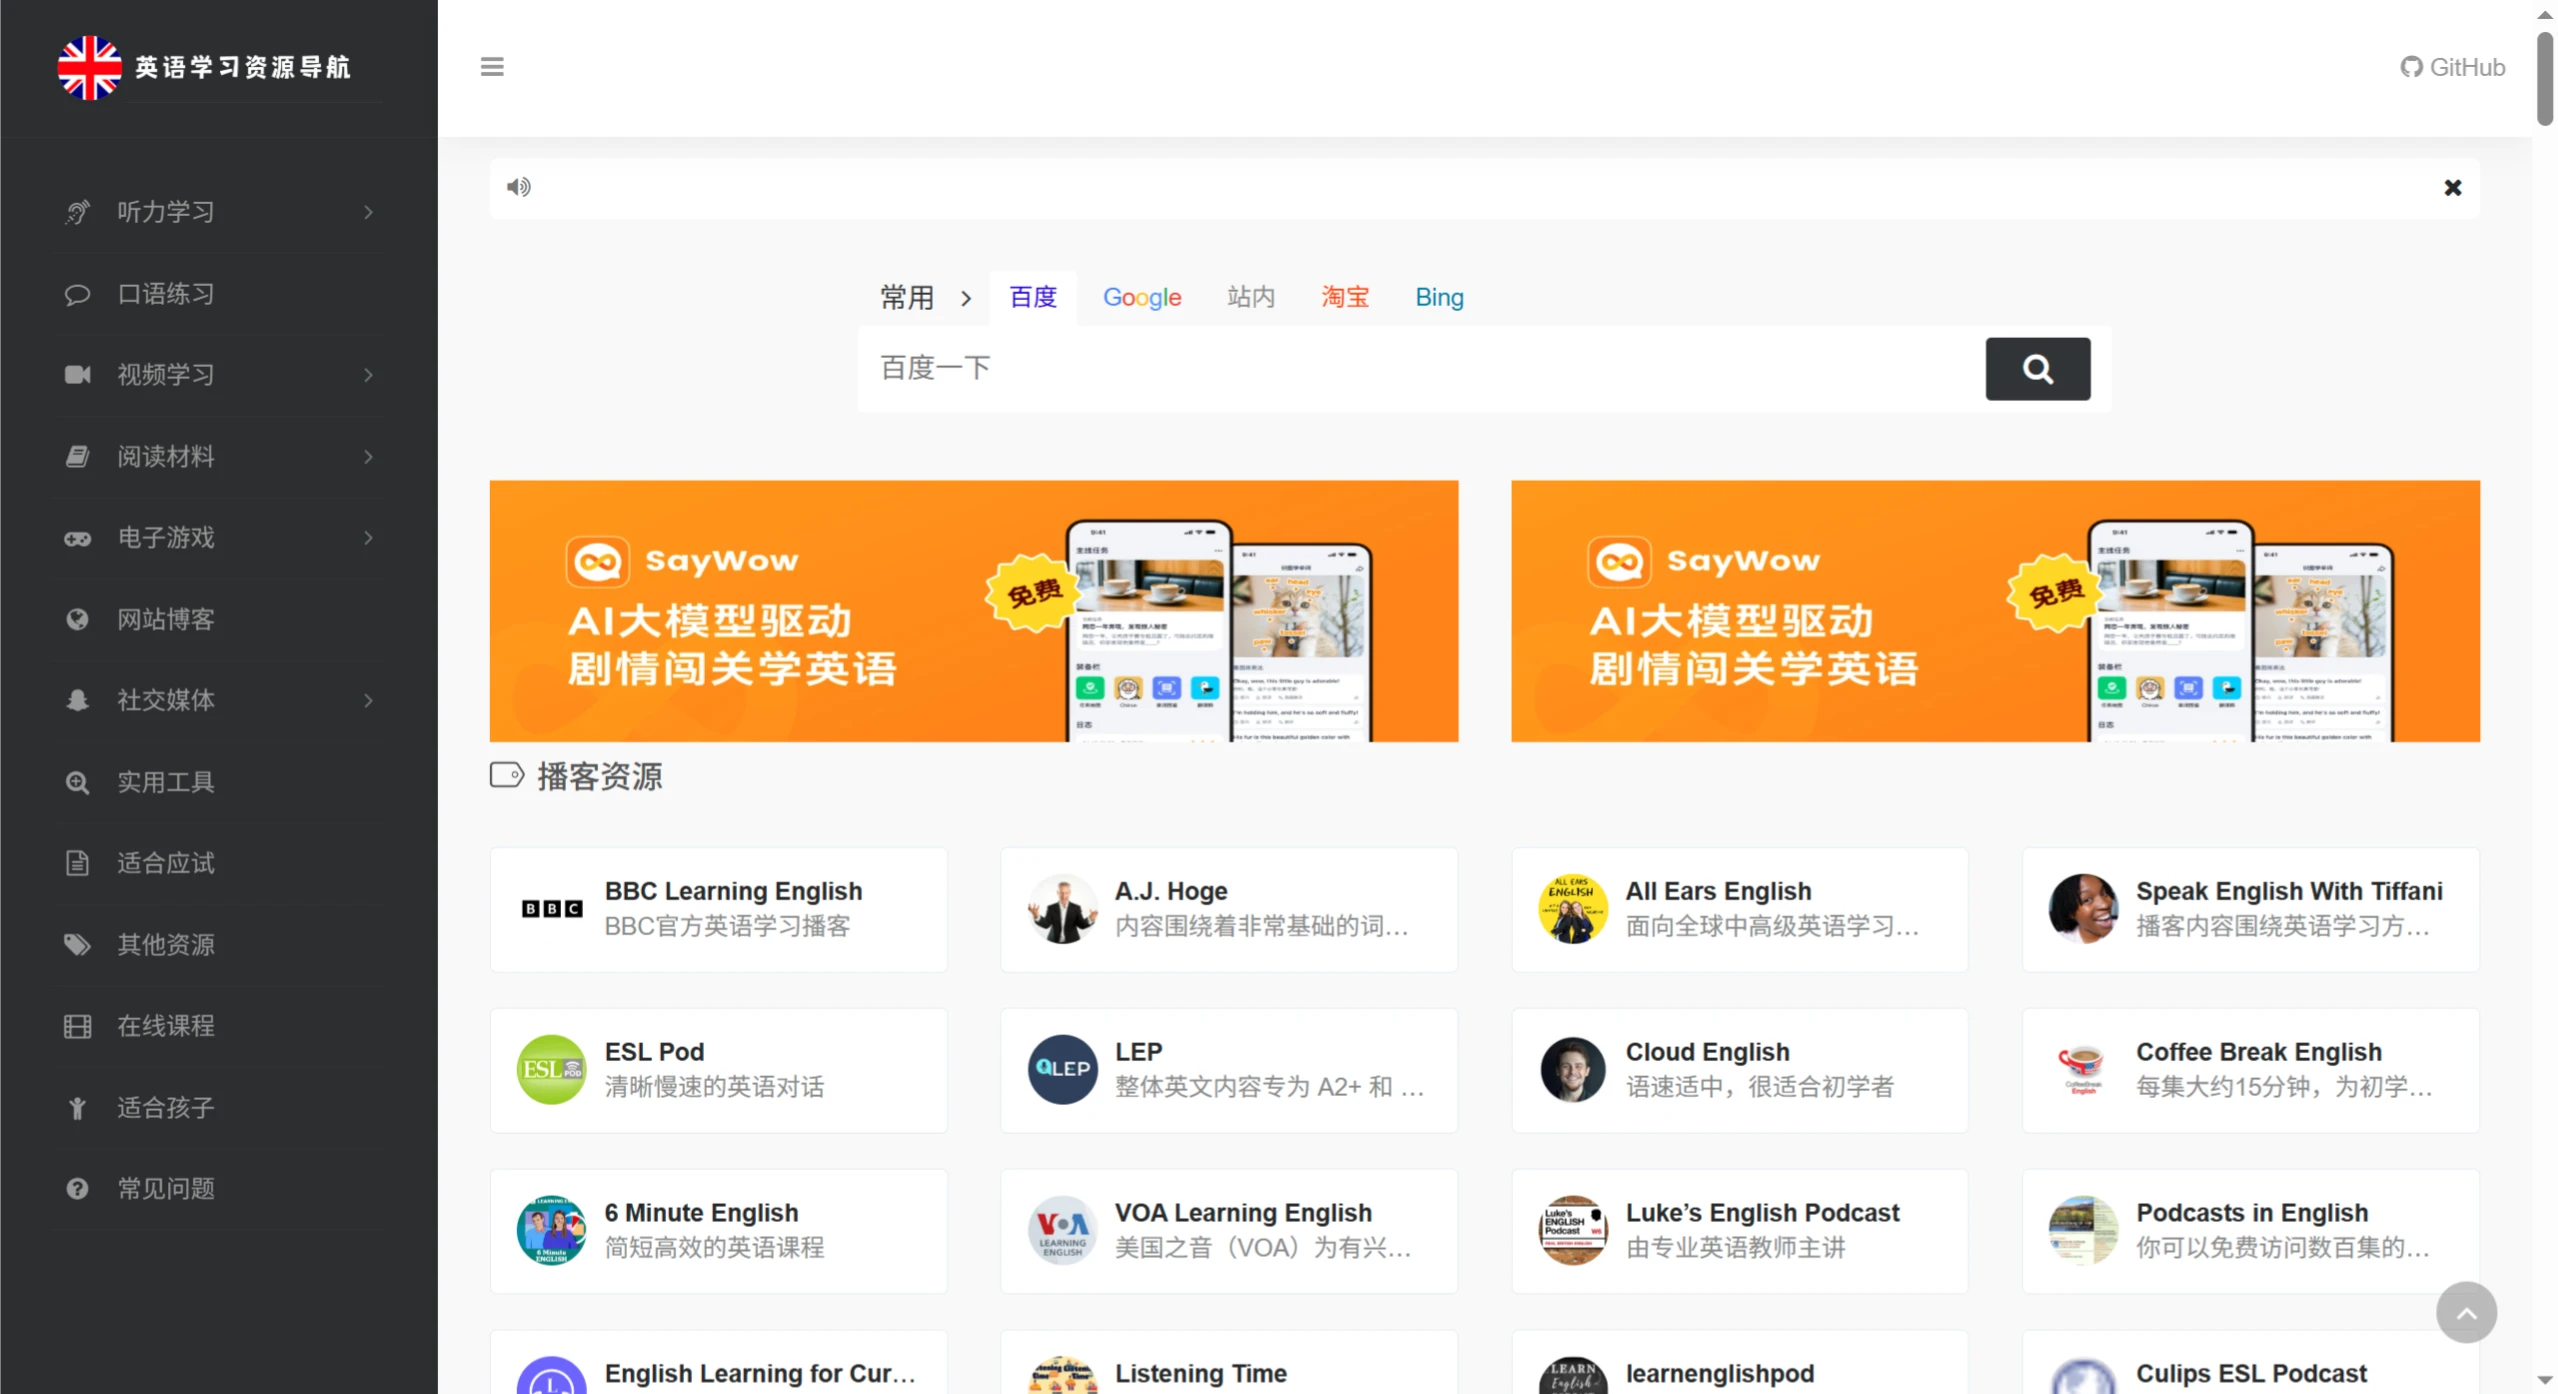Click the globe icon beside 网站博客
Image resolution: width=2558 pixels, height=1394 pixels.
(77, 620)
